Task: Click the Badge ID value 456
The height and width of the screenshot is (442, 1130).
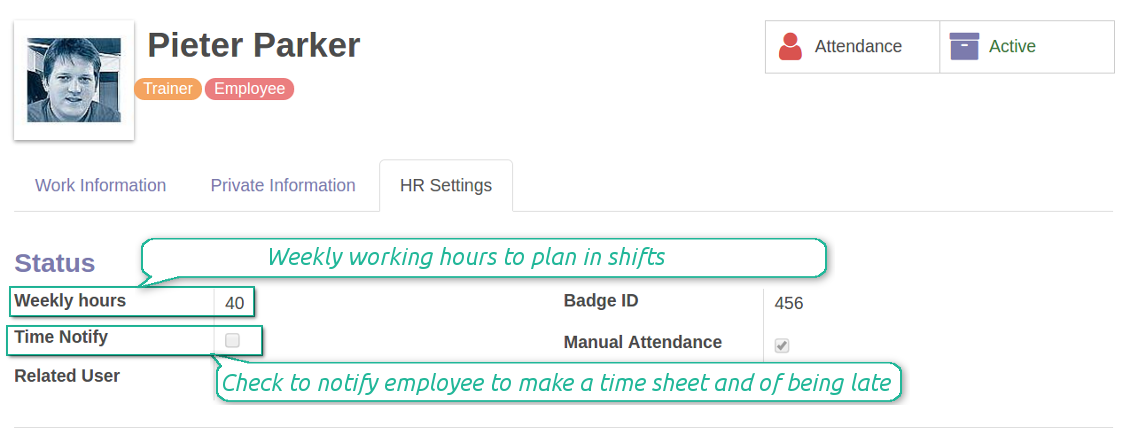Action: tap(789, 303)
